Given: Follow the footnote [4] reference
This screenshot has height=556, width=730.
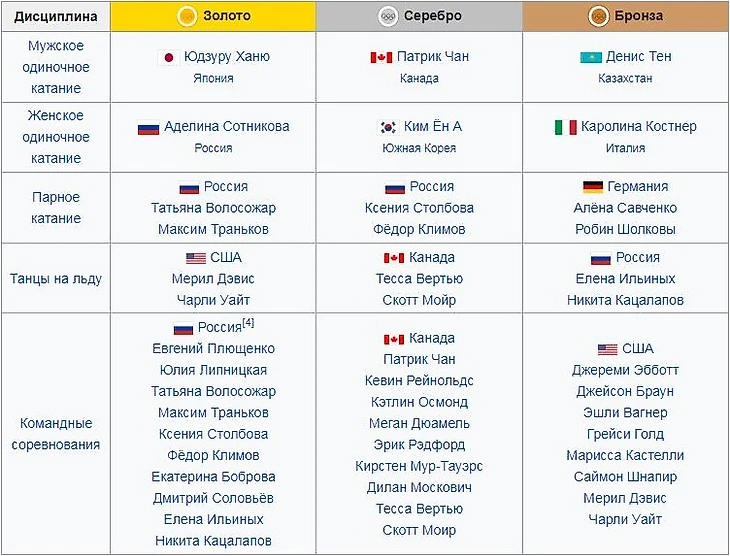Looking at the screenshot, I should coord(248,322).
